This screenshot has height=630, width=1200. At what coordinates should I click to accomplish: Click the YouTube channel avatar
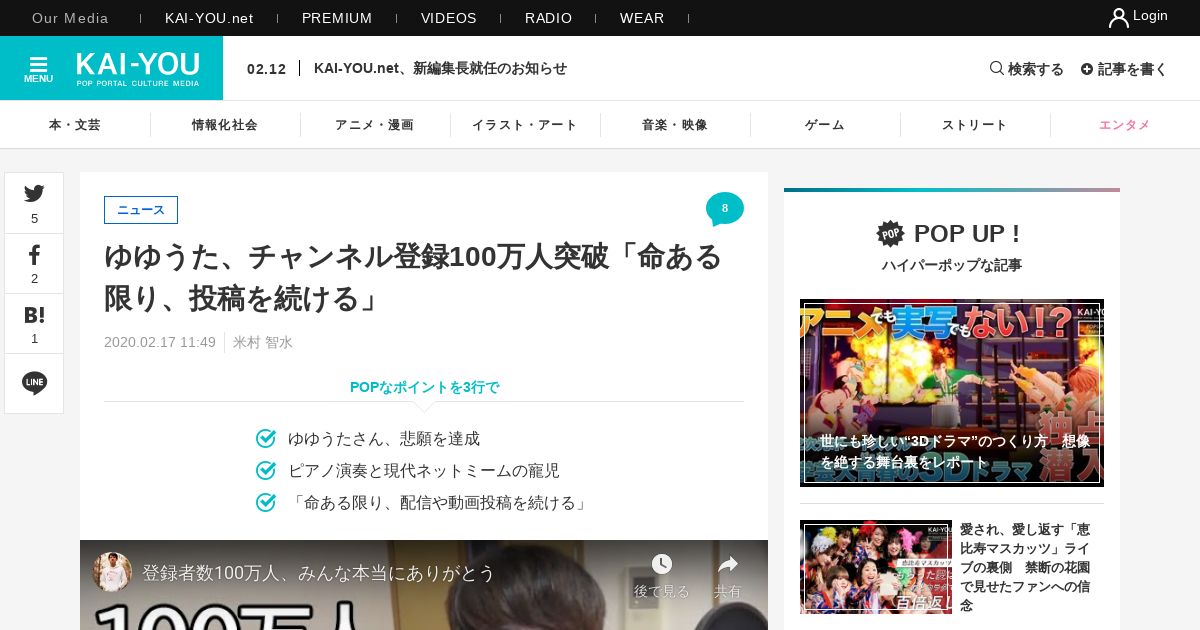coord(112,572)
